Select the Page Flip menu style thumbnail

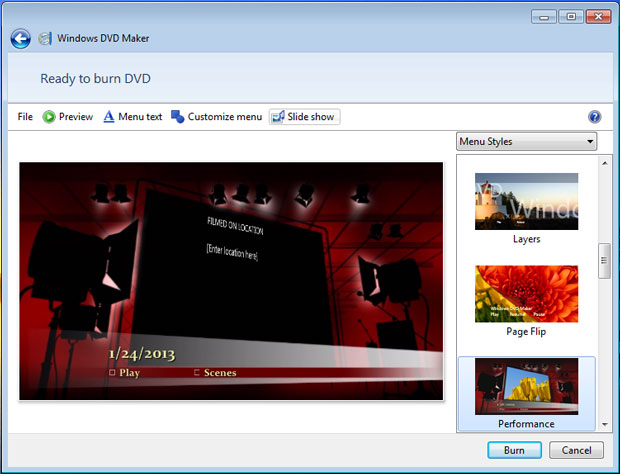tap(526, 294)
